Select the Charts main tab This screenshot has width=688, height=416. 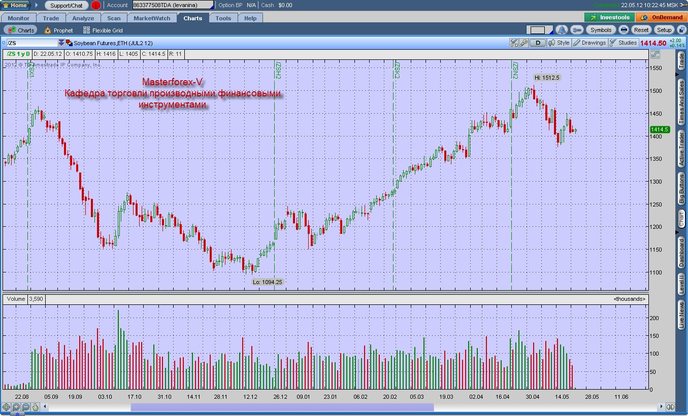click(x=193, y=18)
